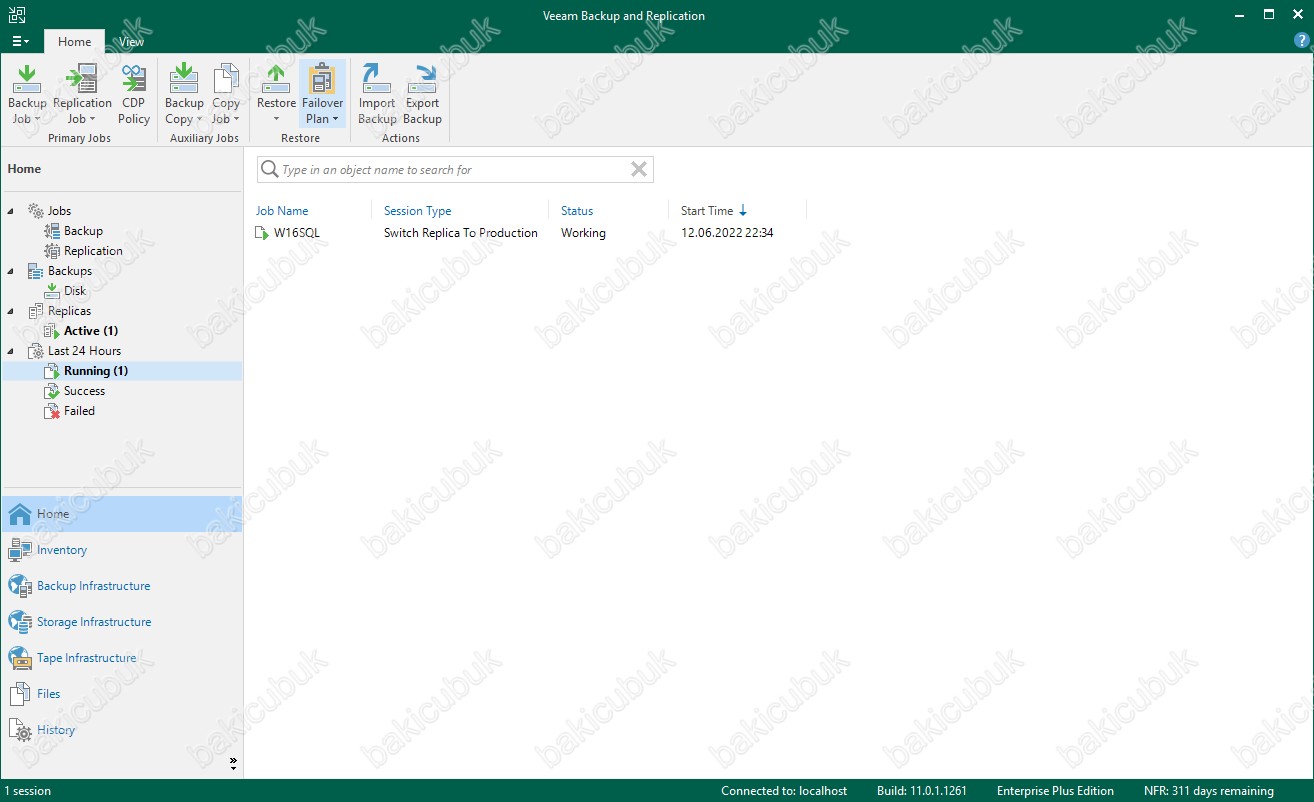Screen dimensions: 1314x802
Task: Open the Inventory navigation view
Action: (121, 550)
